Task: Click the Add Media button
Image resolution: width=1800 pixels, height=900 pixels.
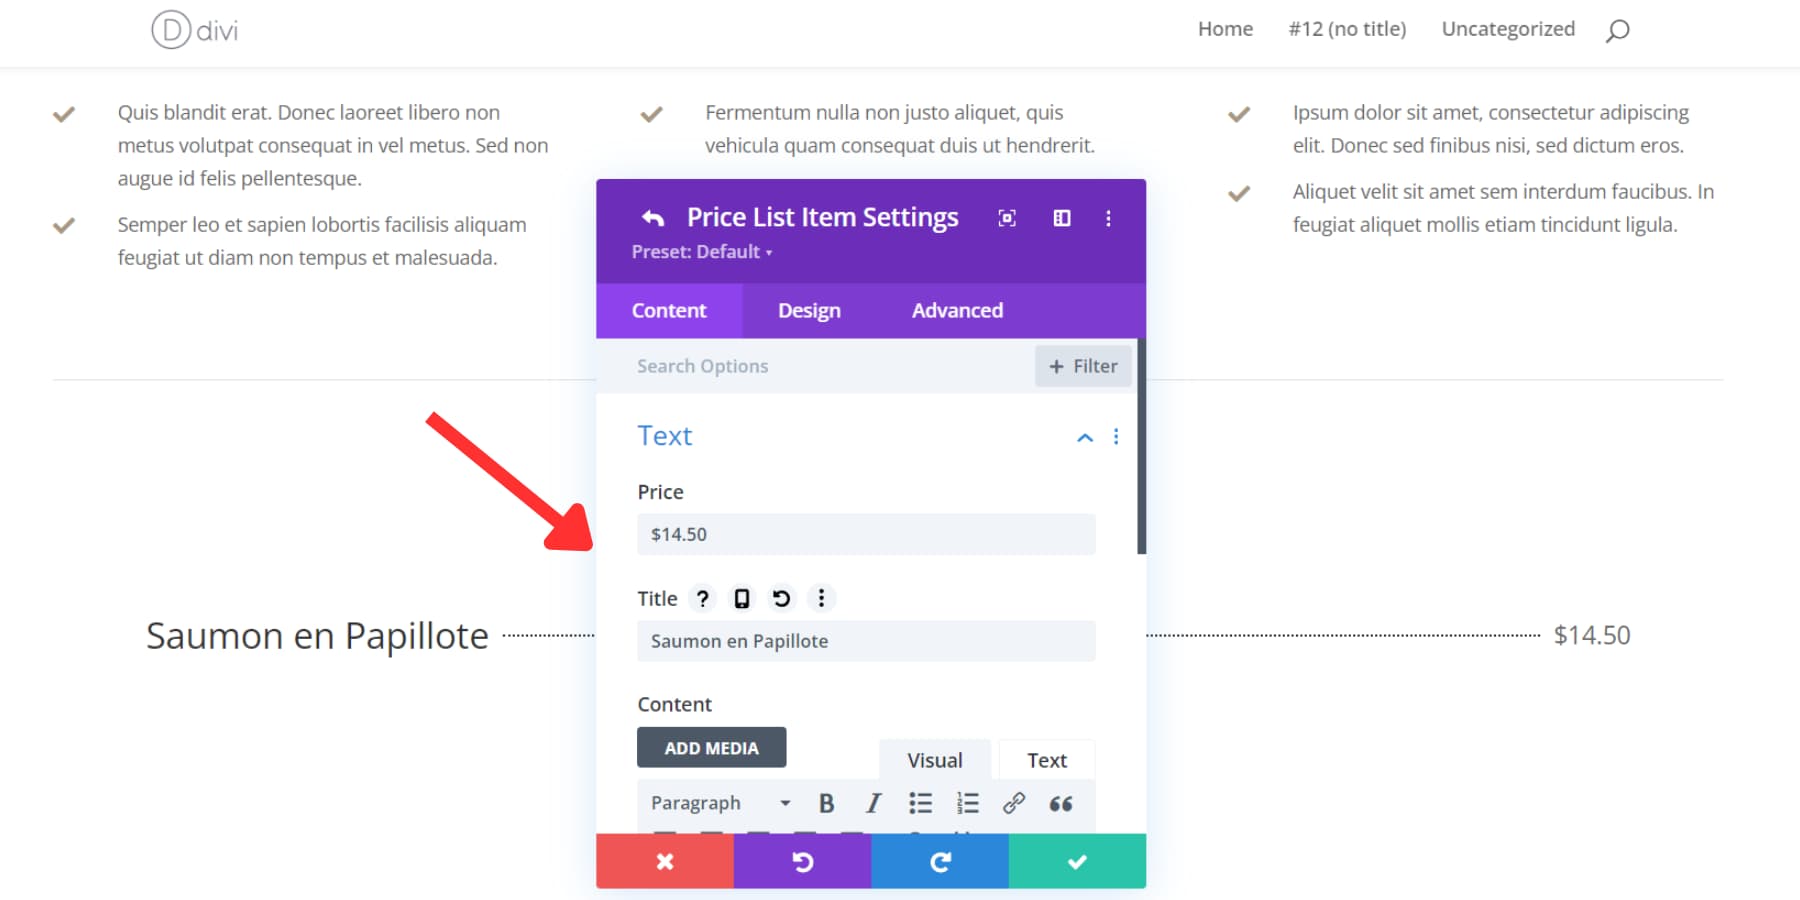Action: 711,748
